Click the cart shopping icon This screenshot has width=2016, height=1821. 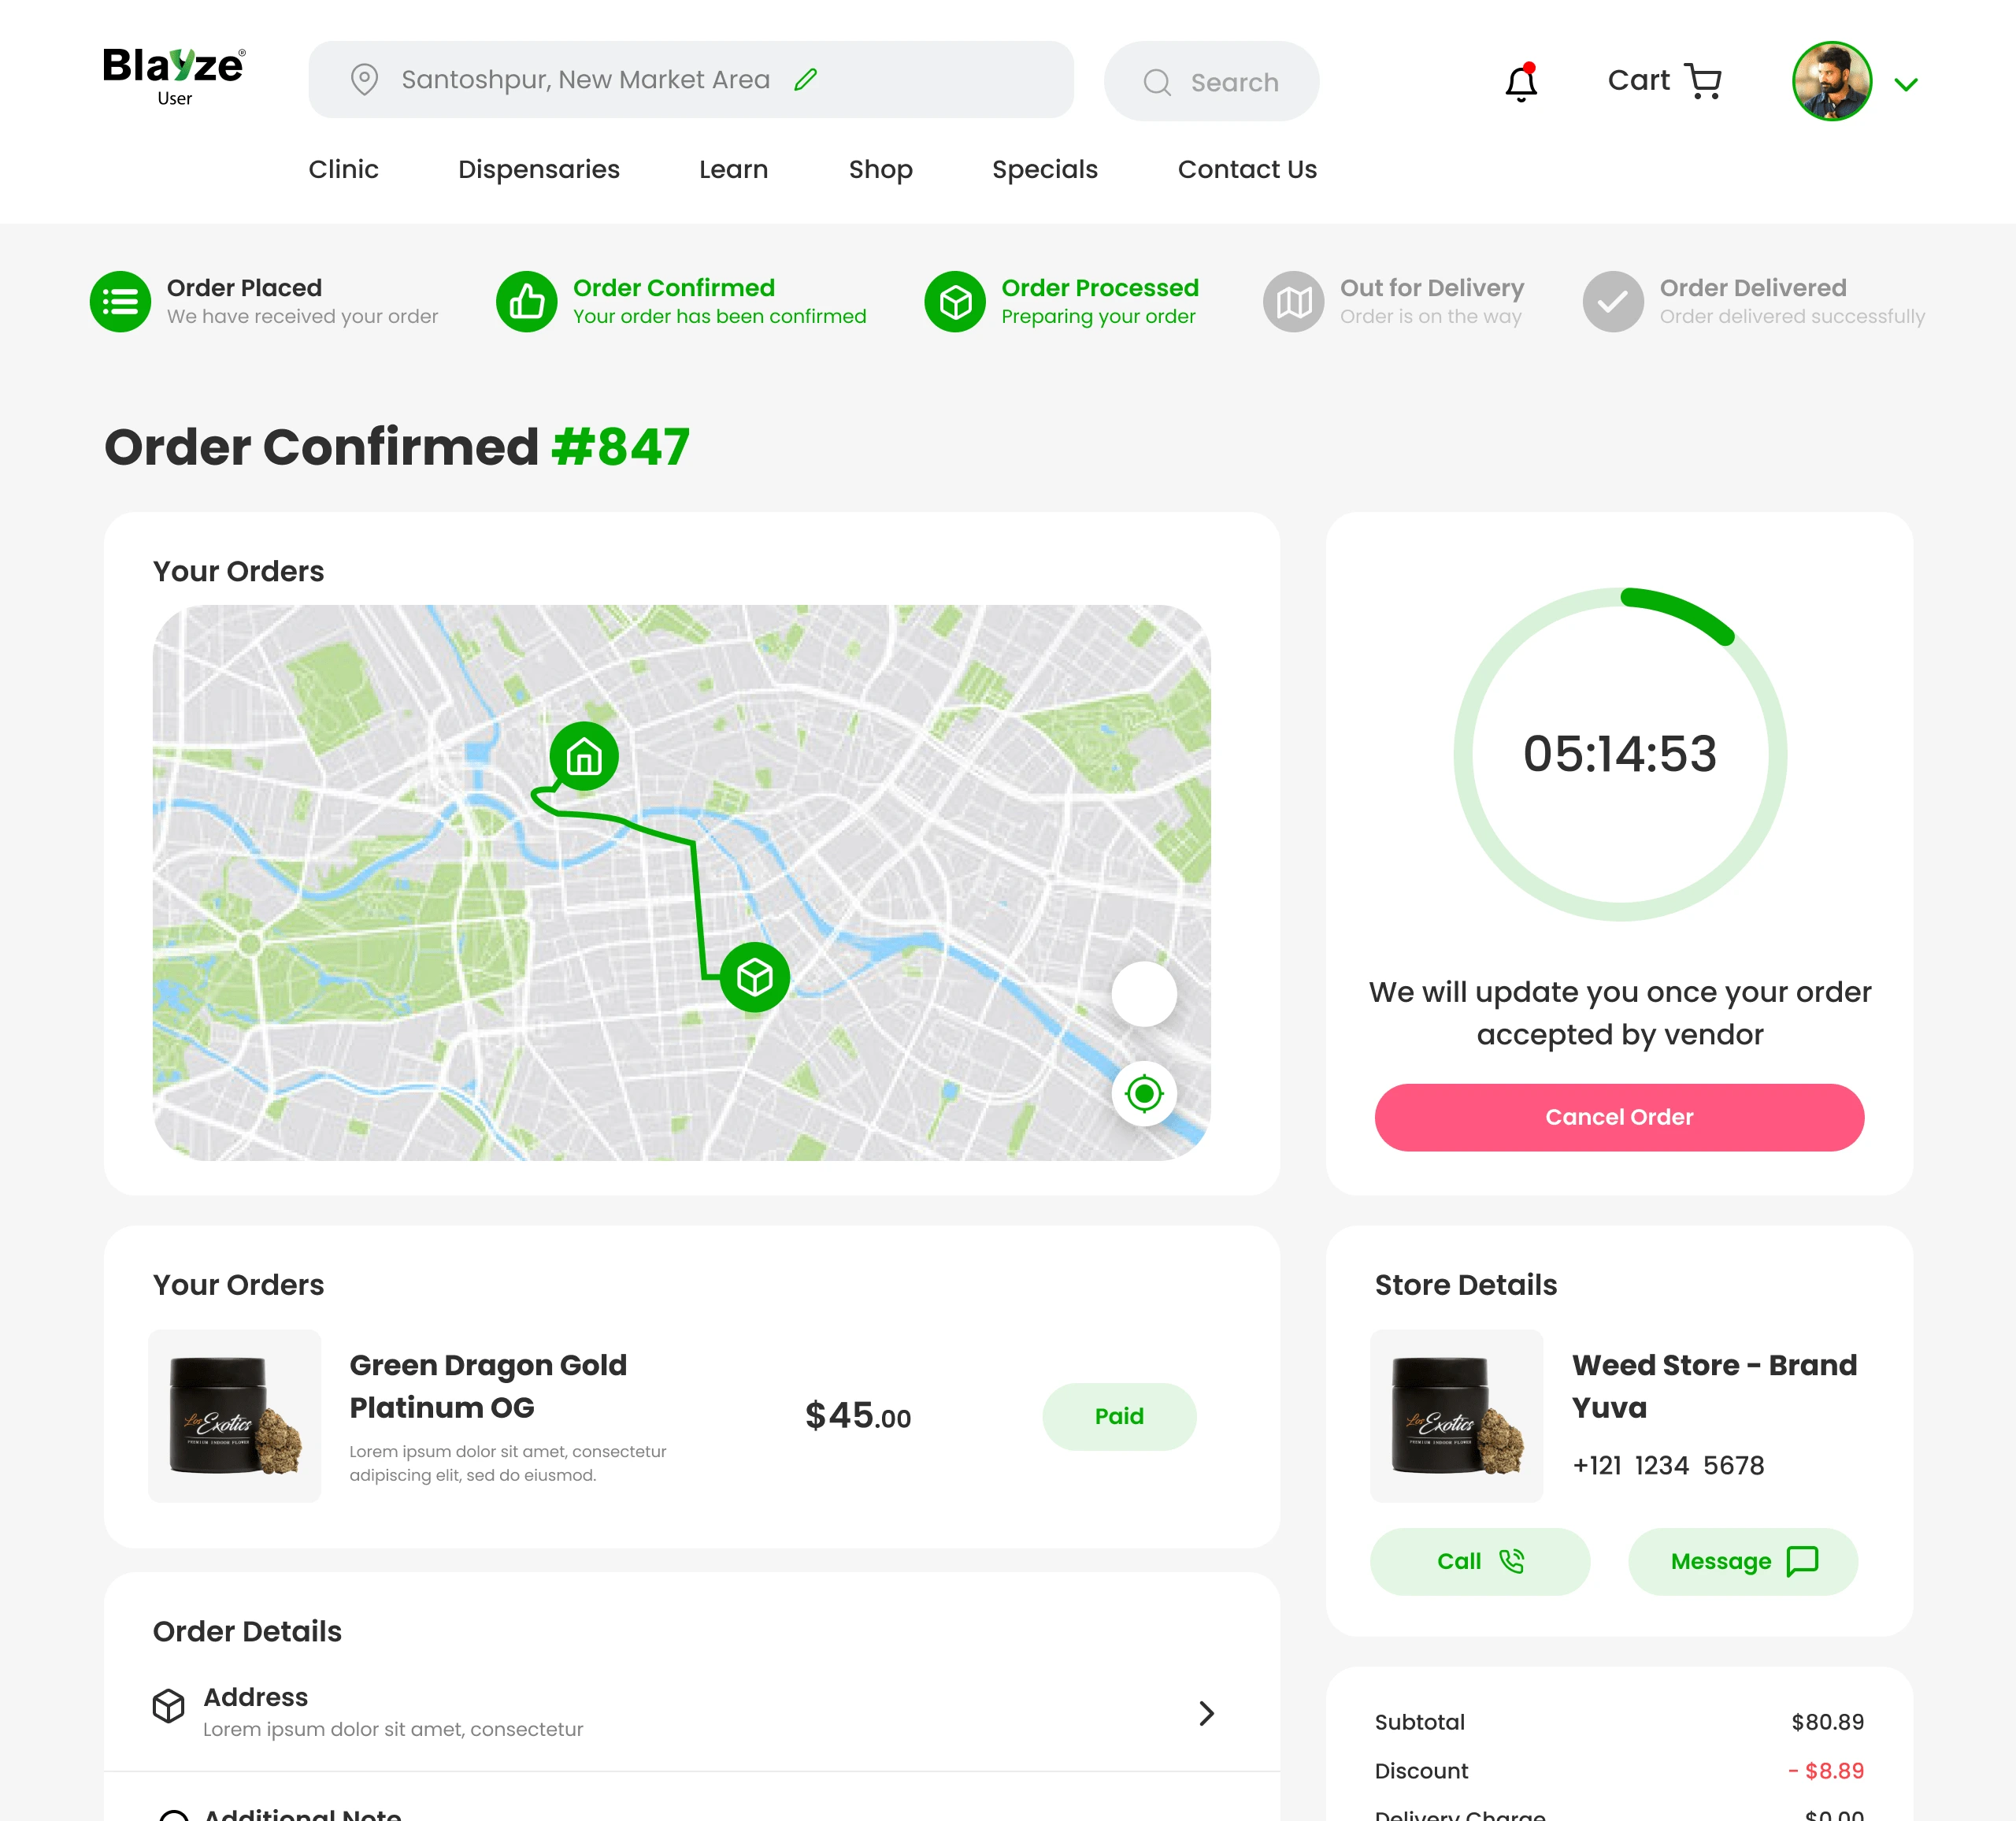pyautogui.click(x=1702, y=79)
